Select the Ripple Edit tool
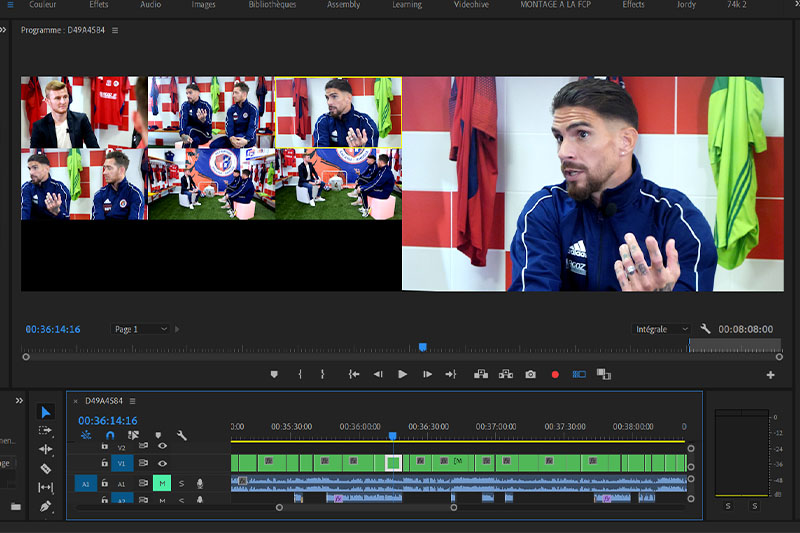The width and height of the screenshot is (800, 533). coord(45,449)
